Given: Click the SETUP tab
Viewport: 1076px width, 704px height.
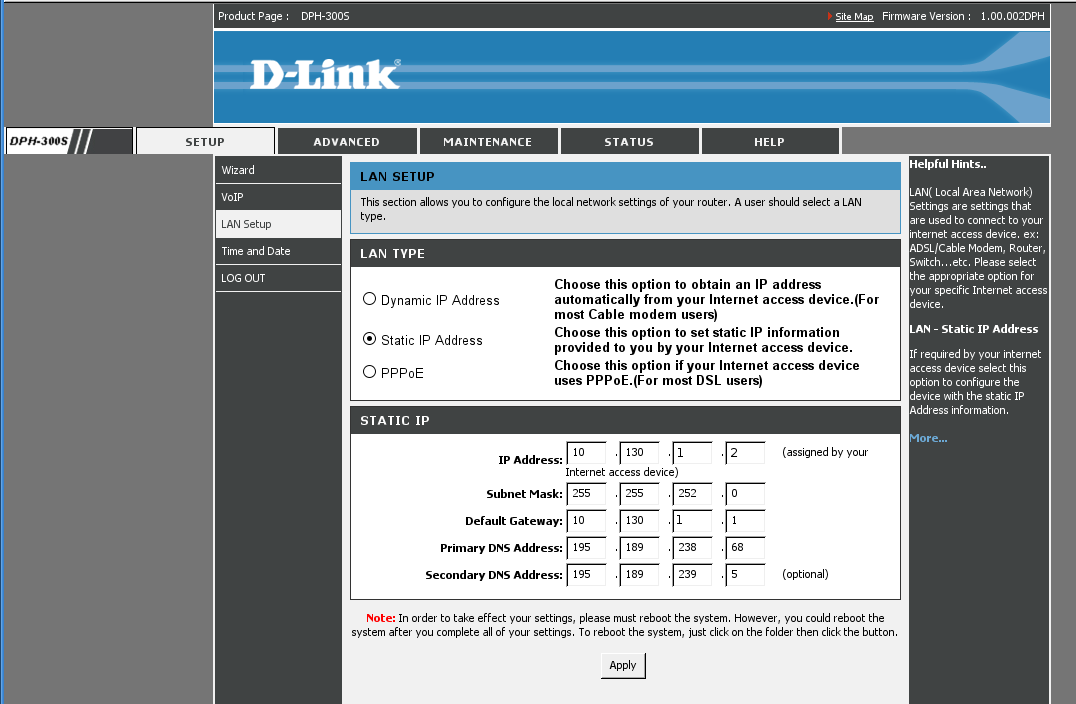Looking at the screenshot, I should (205, 142).
